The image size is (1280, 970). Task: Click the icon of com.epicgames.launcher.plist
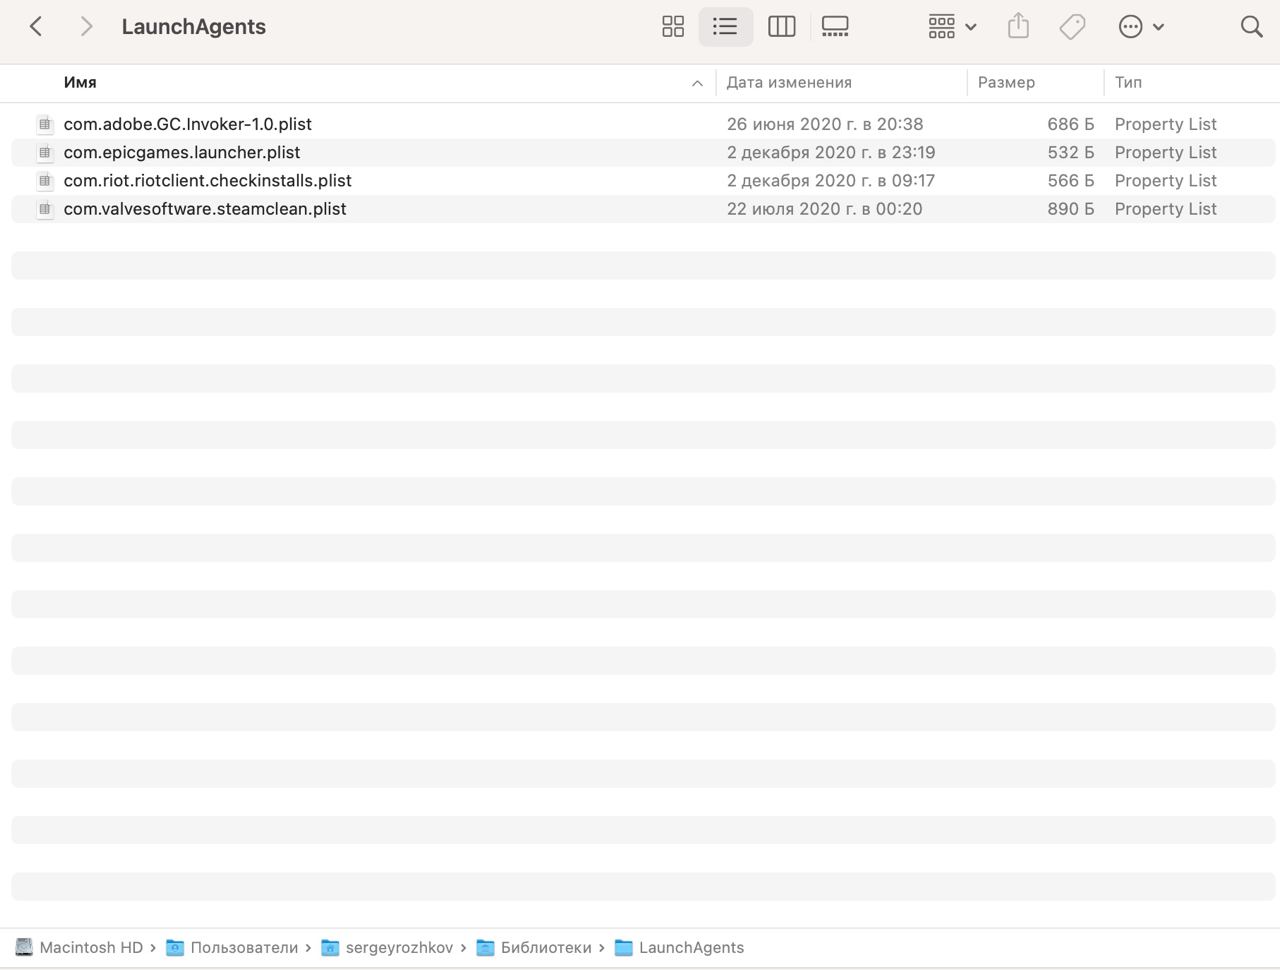click(44, 152)
